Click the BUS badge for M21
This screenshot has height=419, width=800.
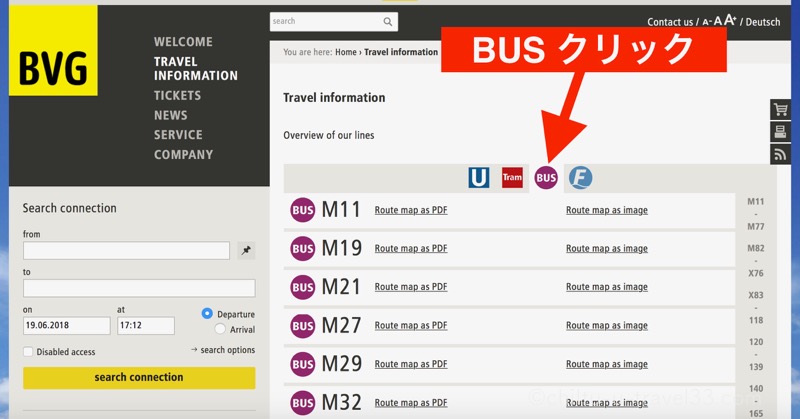pyautogui.click(x=303, y=287)
